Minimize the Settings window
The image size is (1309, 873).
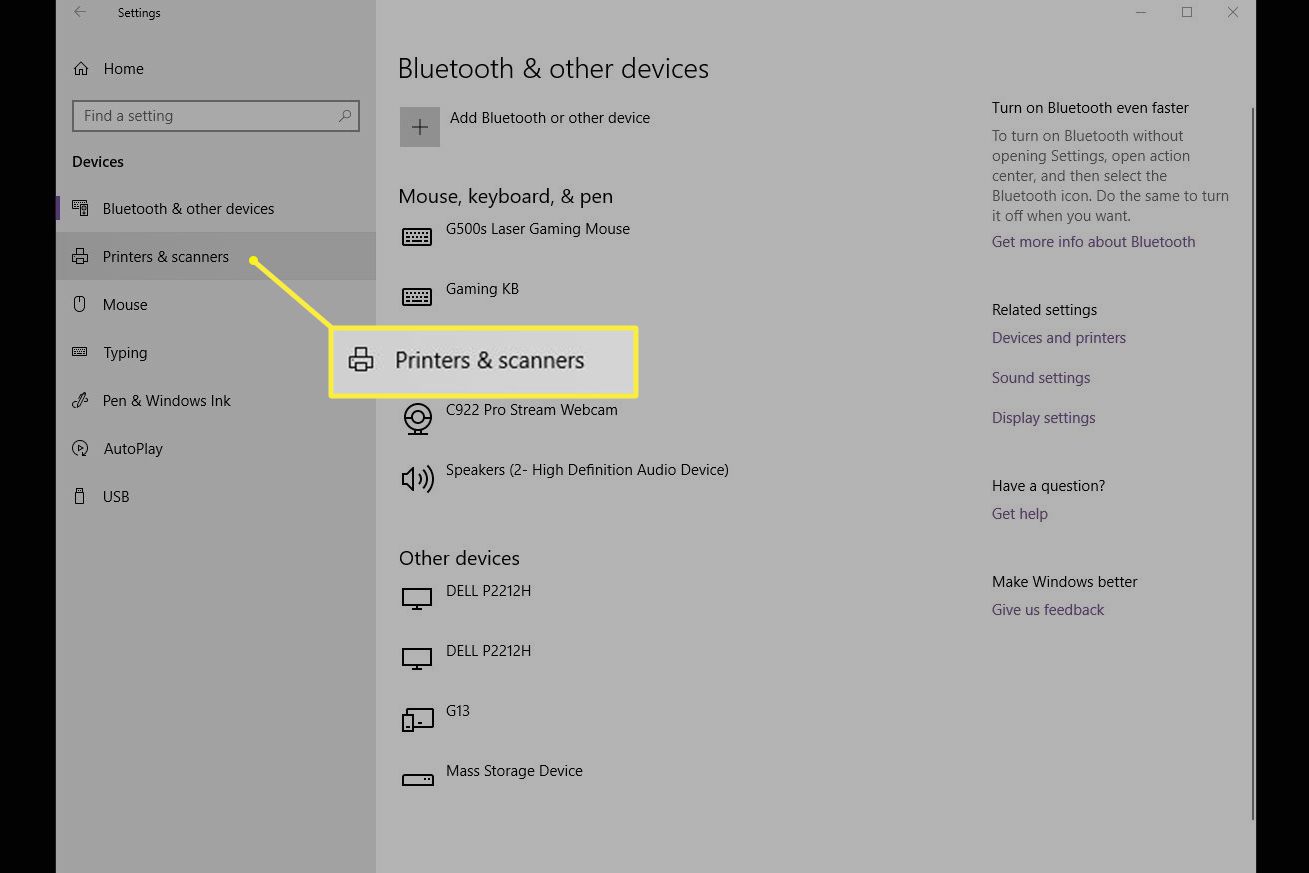1141,13
